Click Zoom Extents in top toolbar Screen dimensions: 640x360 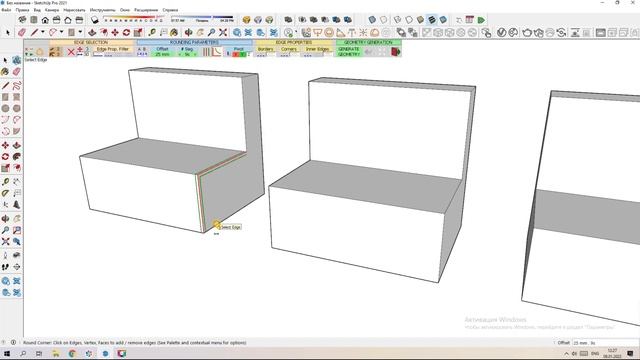(223, 32)
